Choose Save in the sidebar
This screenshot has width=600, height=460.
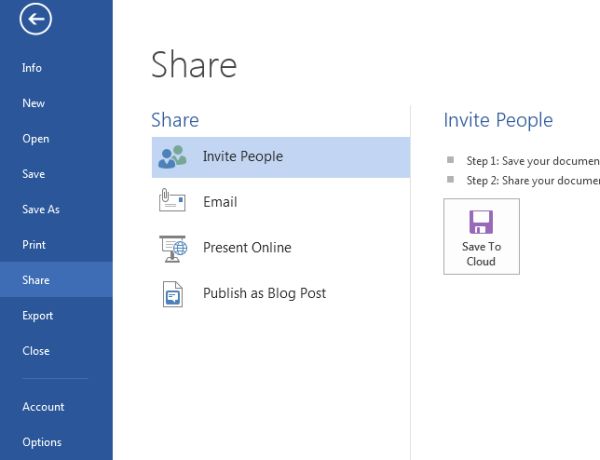click(33, 174)
